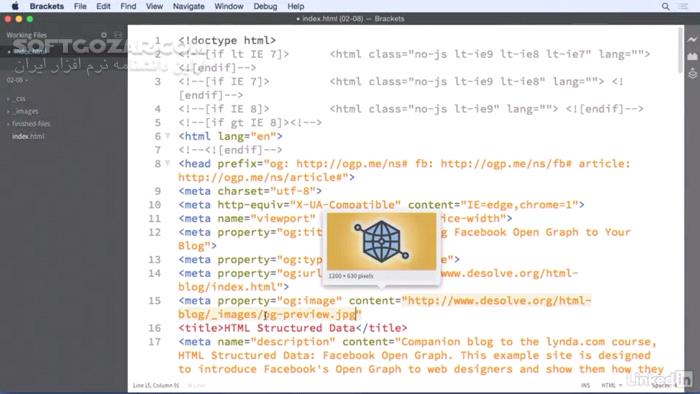Click the <title> tag on line 16
This screenshot has height=394, width=700.
tap(200, 328)
